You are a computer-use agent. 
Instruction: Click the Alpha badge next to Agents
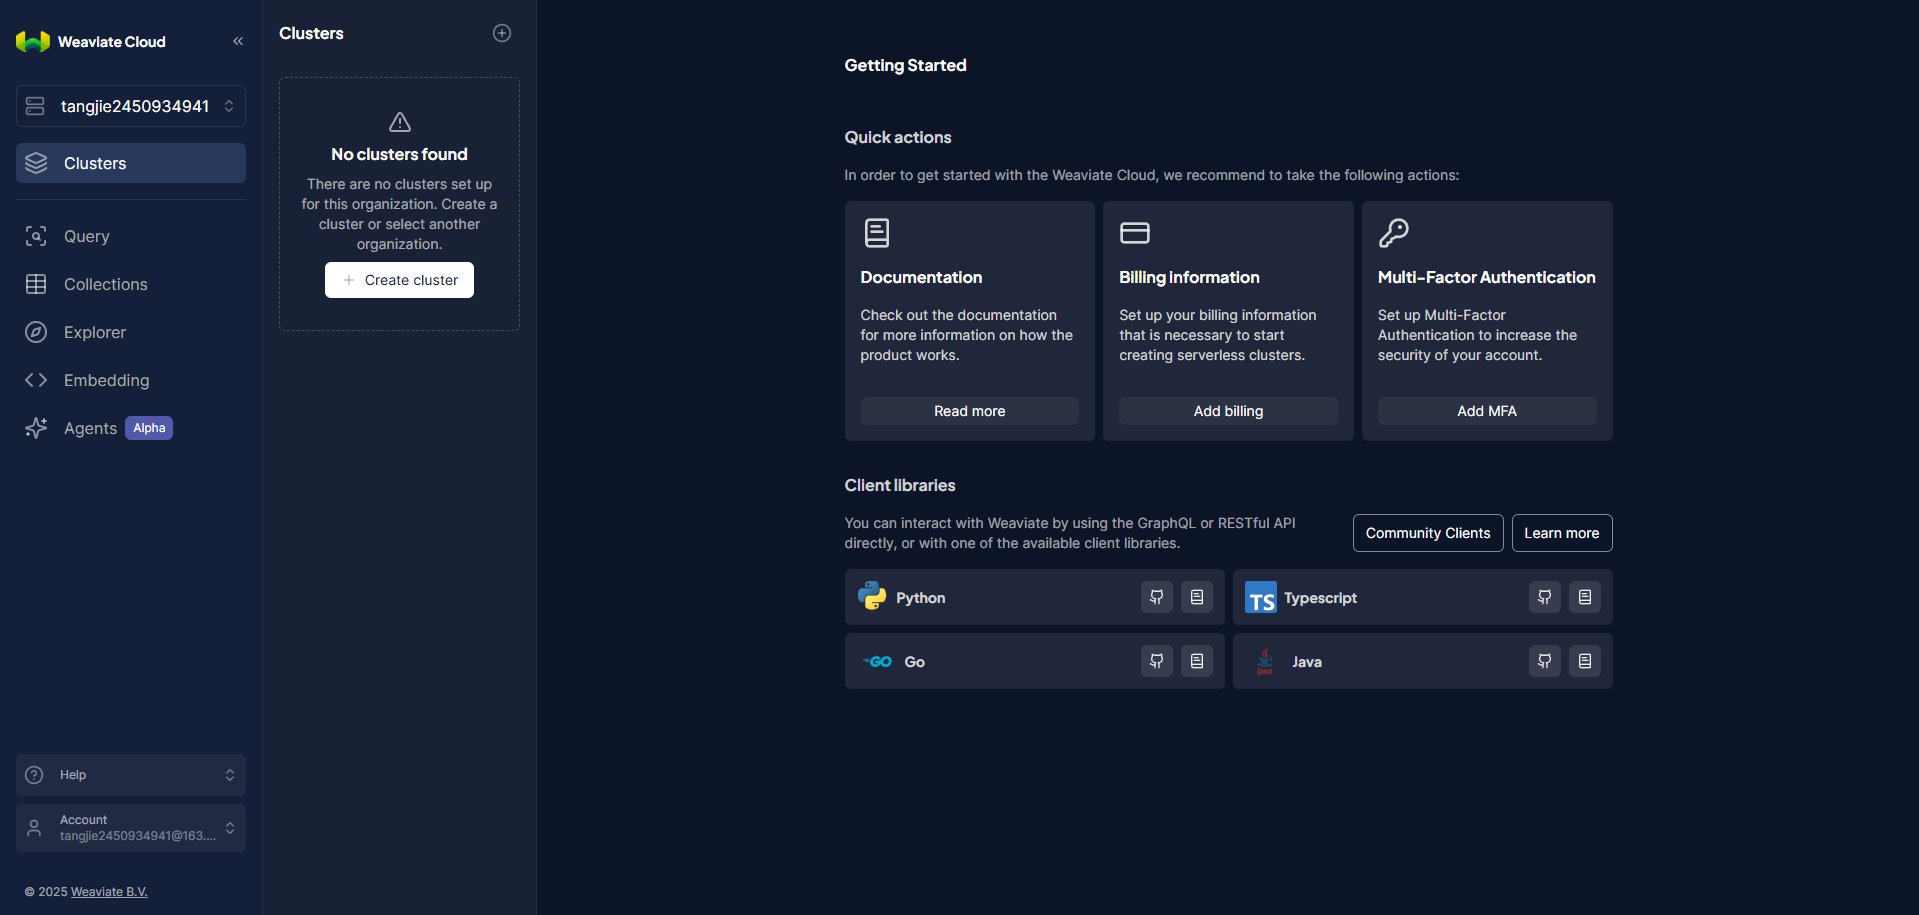[149, 428]
